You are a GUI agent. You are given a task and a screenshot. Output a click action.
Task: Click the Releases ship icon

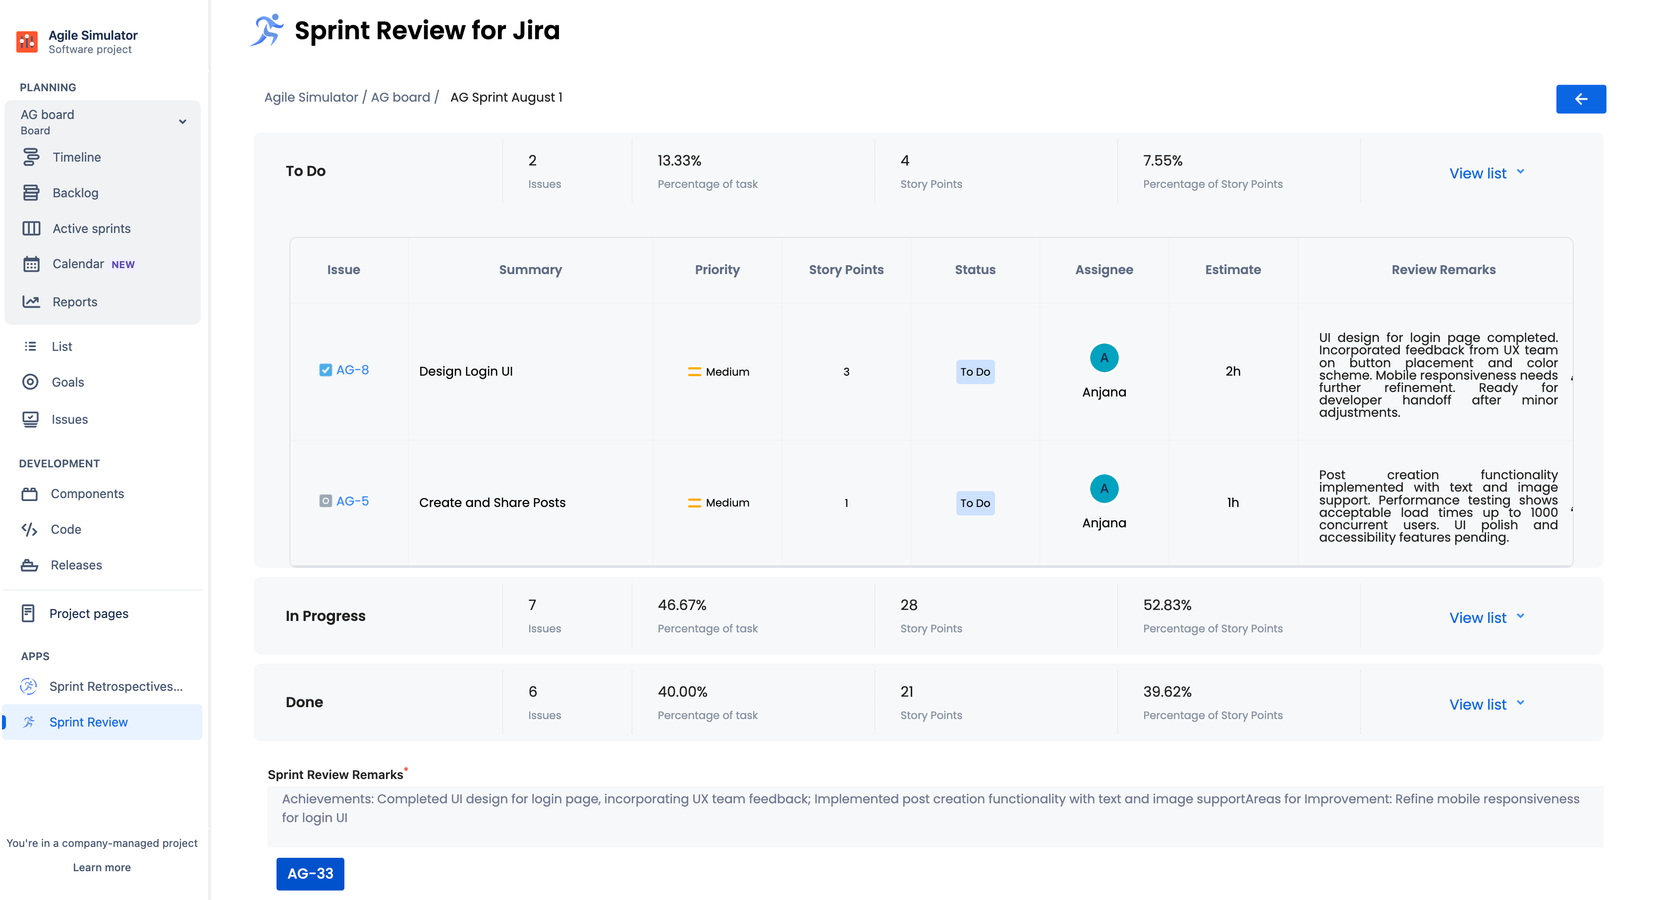pyautogui.click(x=29, y=566)
